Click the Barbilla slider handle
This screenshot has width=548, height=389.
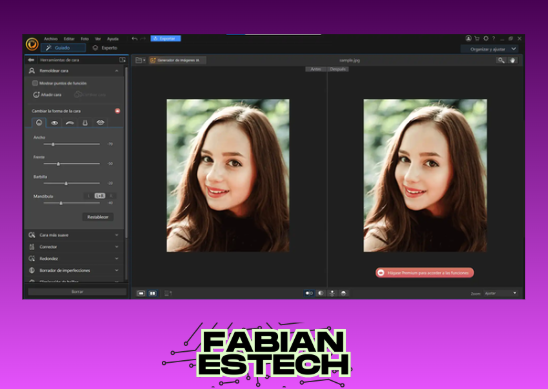tap(66, 183)
